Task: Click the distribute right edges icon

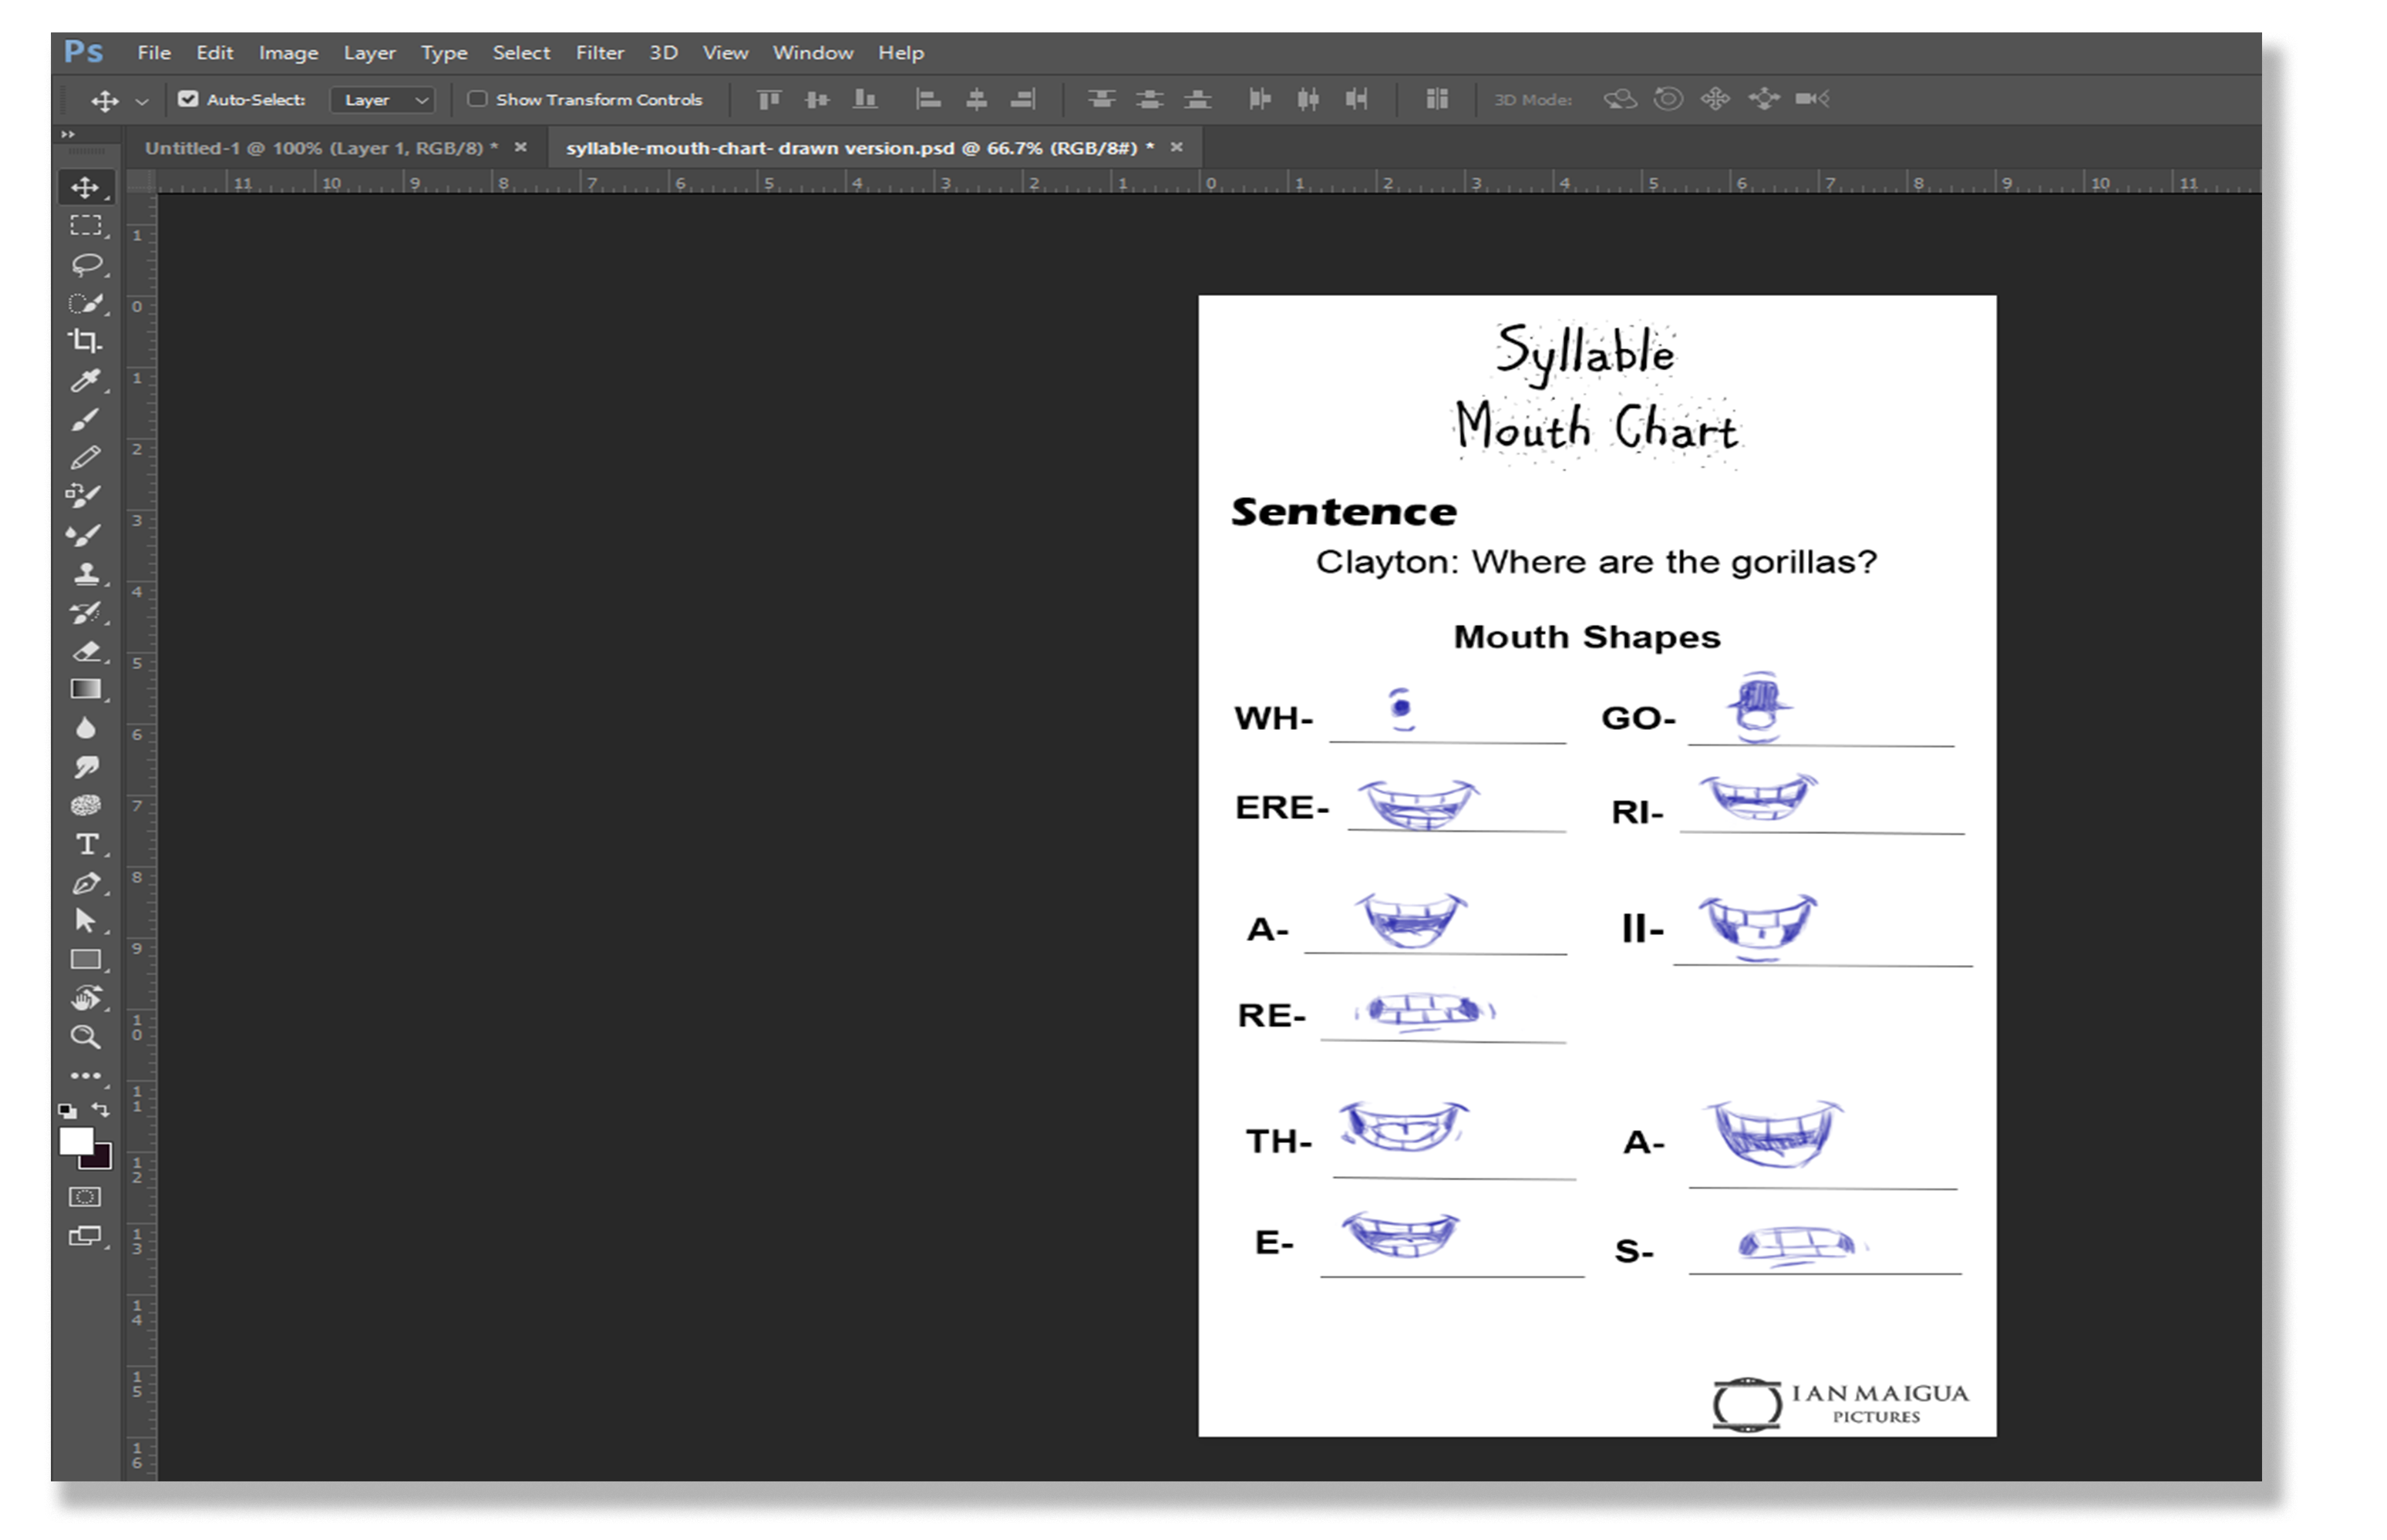Action: [1355, 99]
